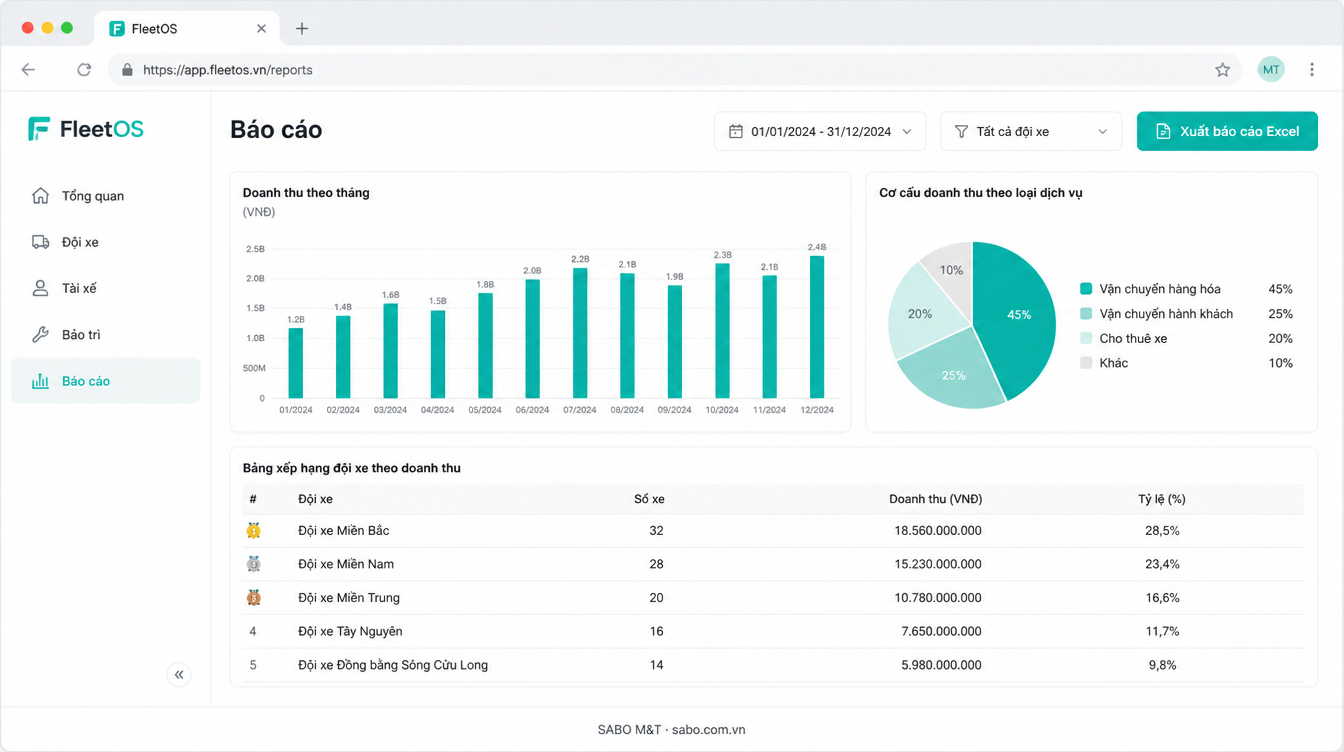Click the 01/2024 bar in revenue chart
The image size is (1344, 752).
click(x=296, y=364)
